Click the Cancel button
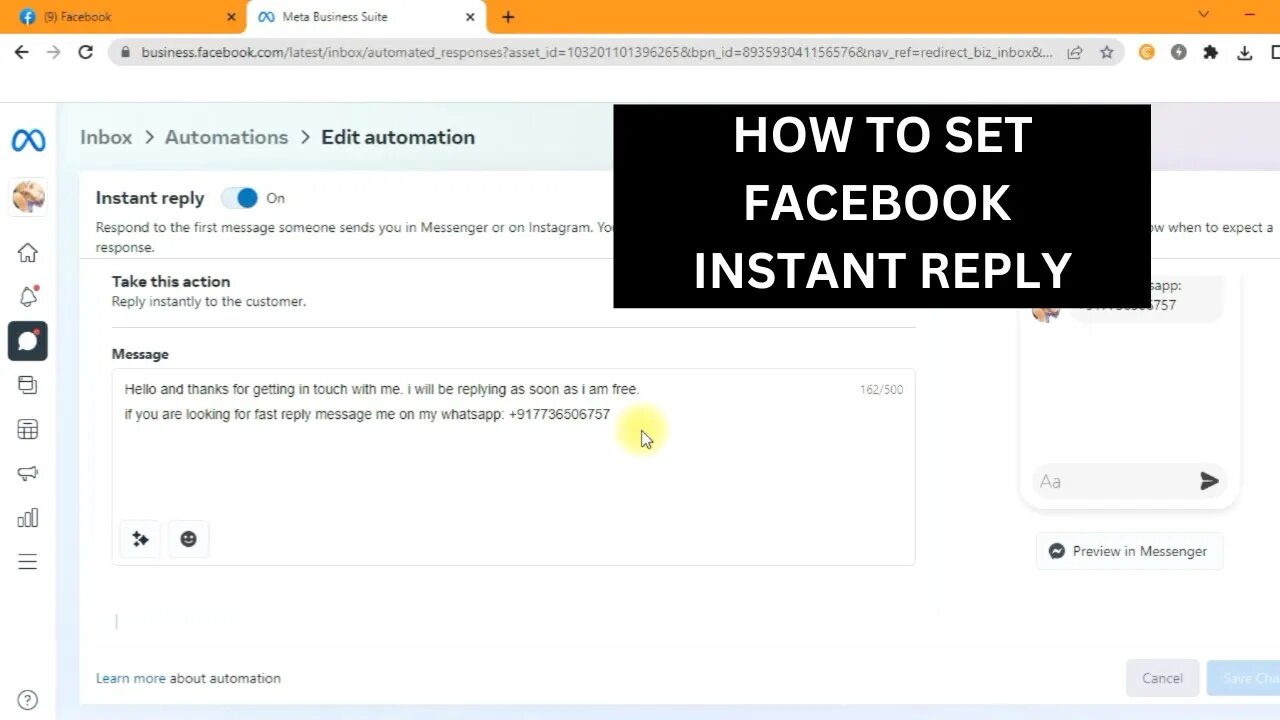This screenshot has width=1280, height=720. tap(1162, 678)
